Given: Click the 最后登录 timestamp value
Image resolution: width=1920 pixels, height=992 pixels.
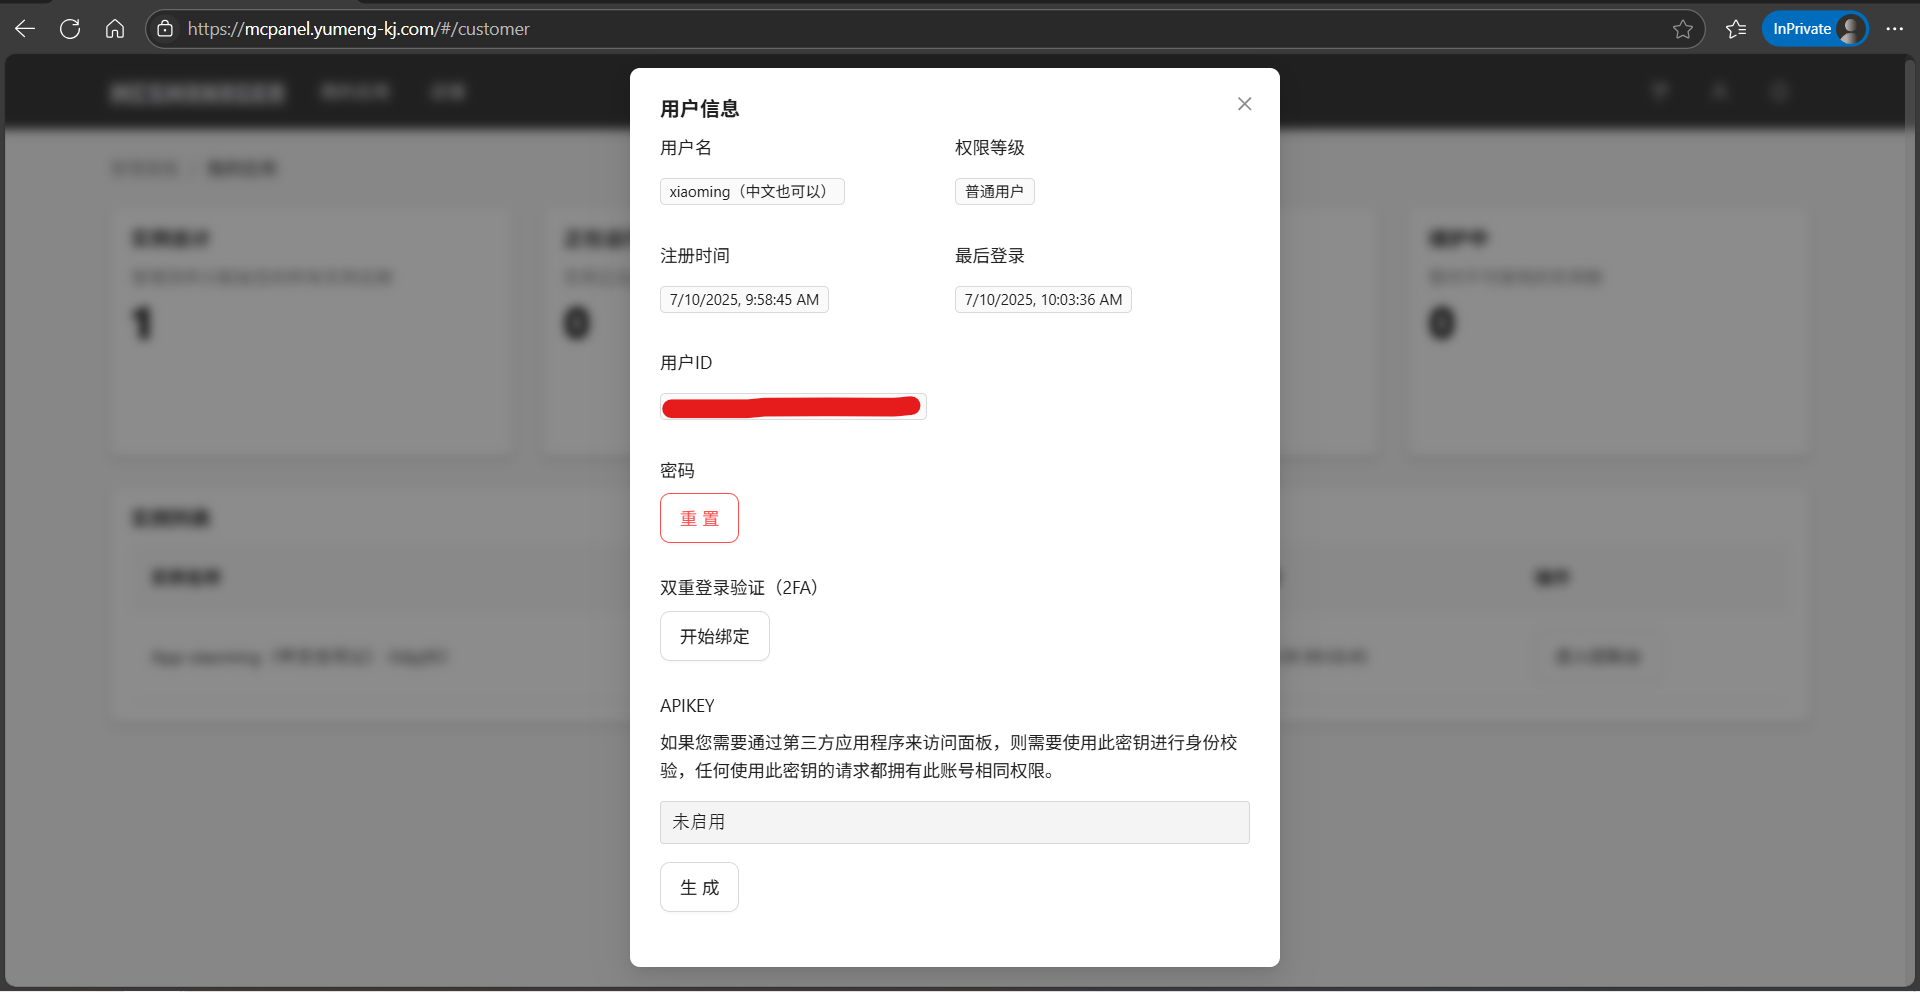Looking at the screenshot, I should point(1042,299).
